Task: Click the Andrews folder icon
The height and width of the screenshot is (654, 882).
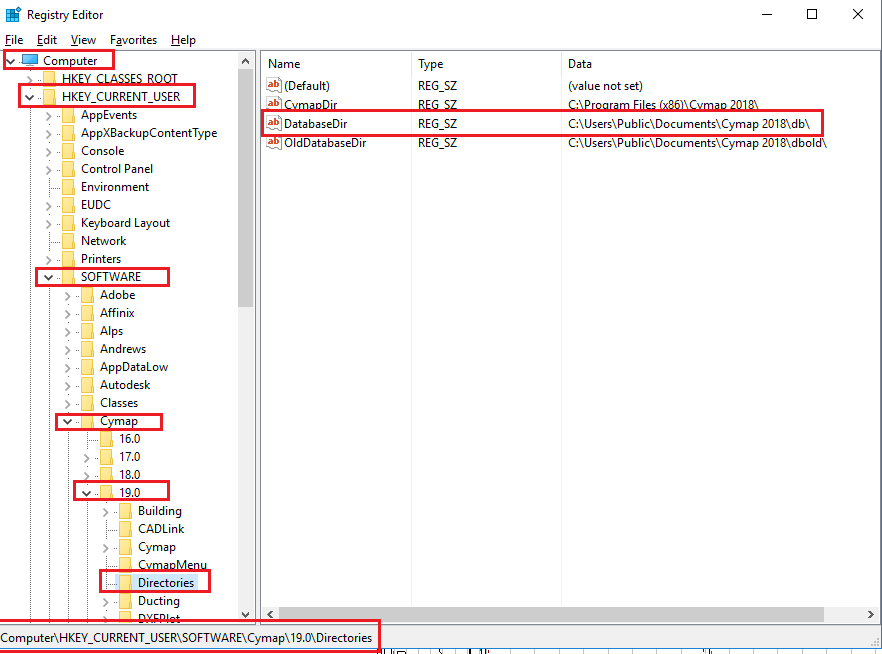Action: click(x=88, y=349)
